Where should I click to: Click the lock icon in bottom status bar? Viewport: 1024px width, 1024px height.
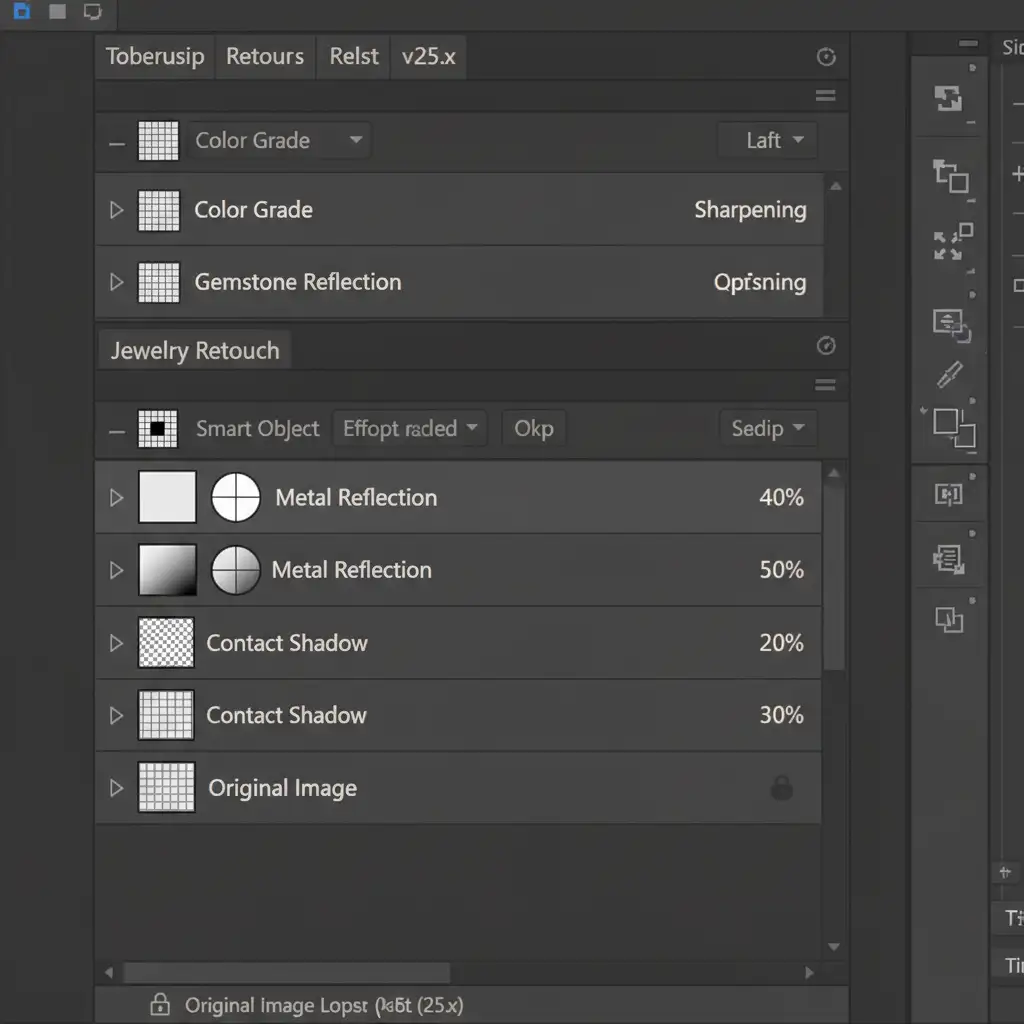pyautogui.click(x=158, y=1004)
